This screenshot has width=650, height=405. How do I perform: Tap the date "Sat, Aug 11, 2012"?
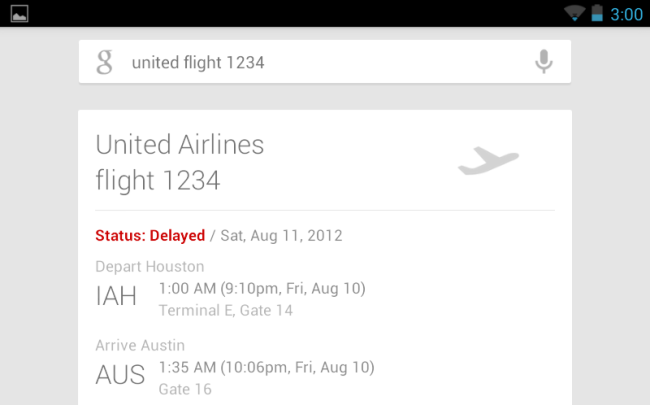pyautogui.click(x=280, y=236)
